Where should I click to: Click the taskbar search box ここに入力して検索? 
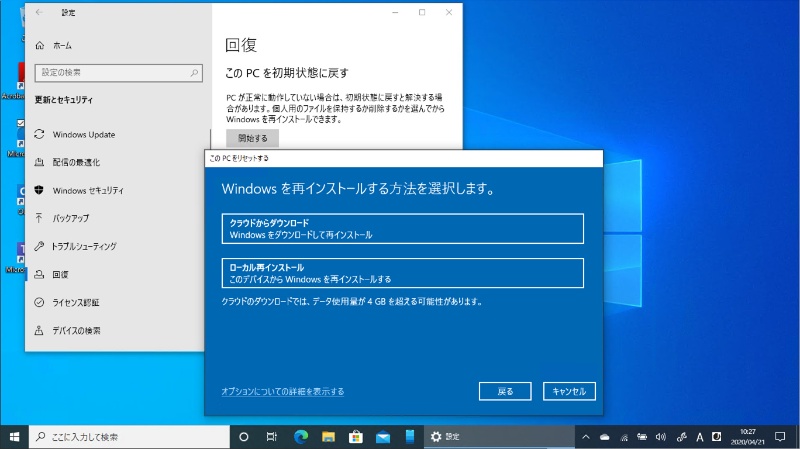pos(129,437)
